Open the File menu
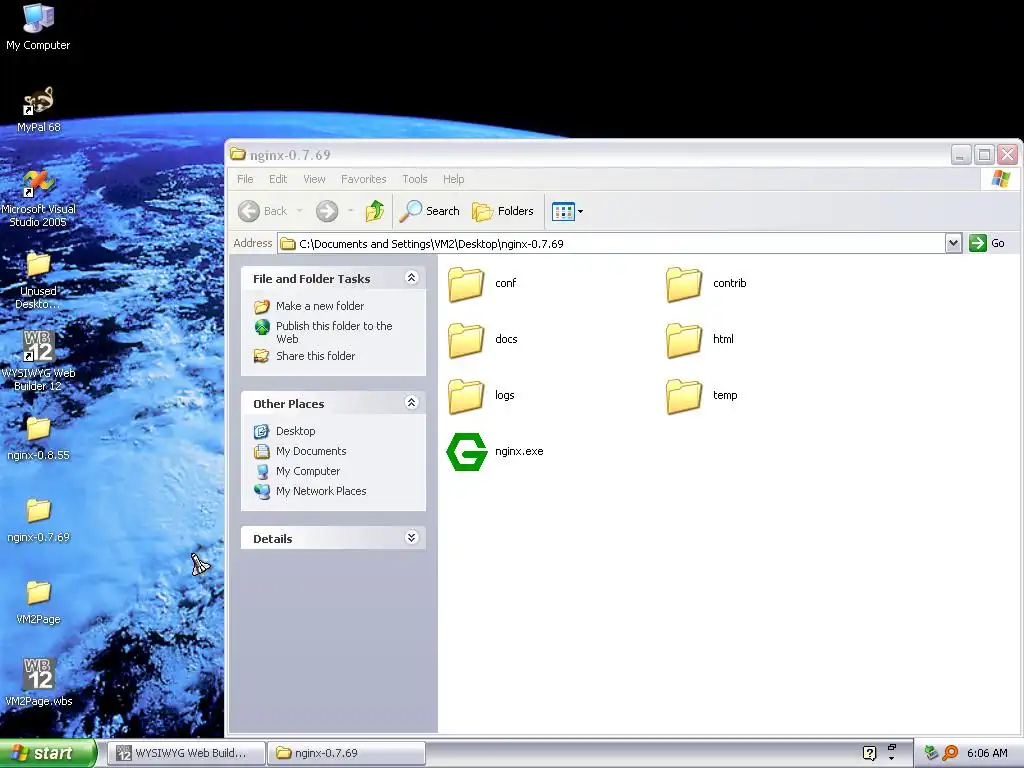The image size is (1024, 768). (x=245, y=179)
